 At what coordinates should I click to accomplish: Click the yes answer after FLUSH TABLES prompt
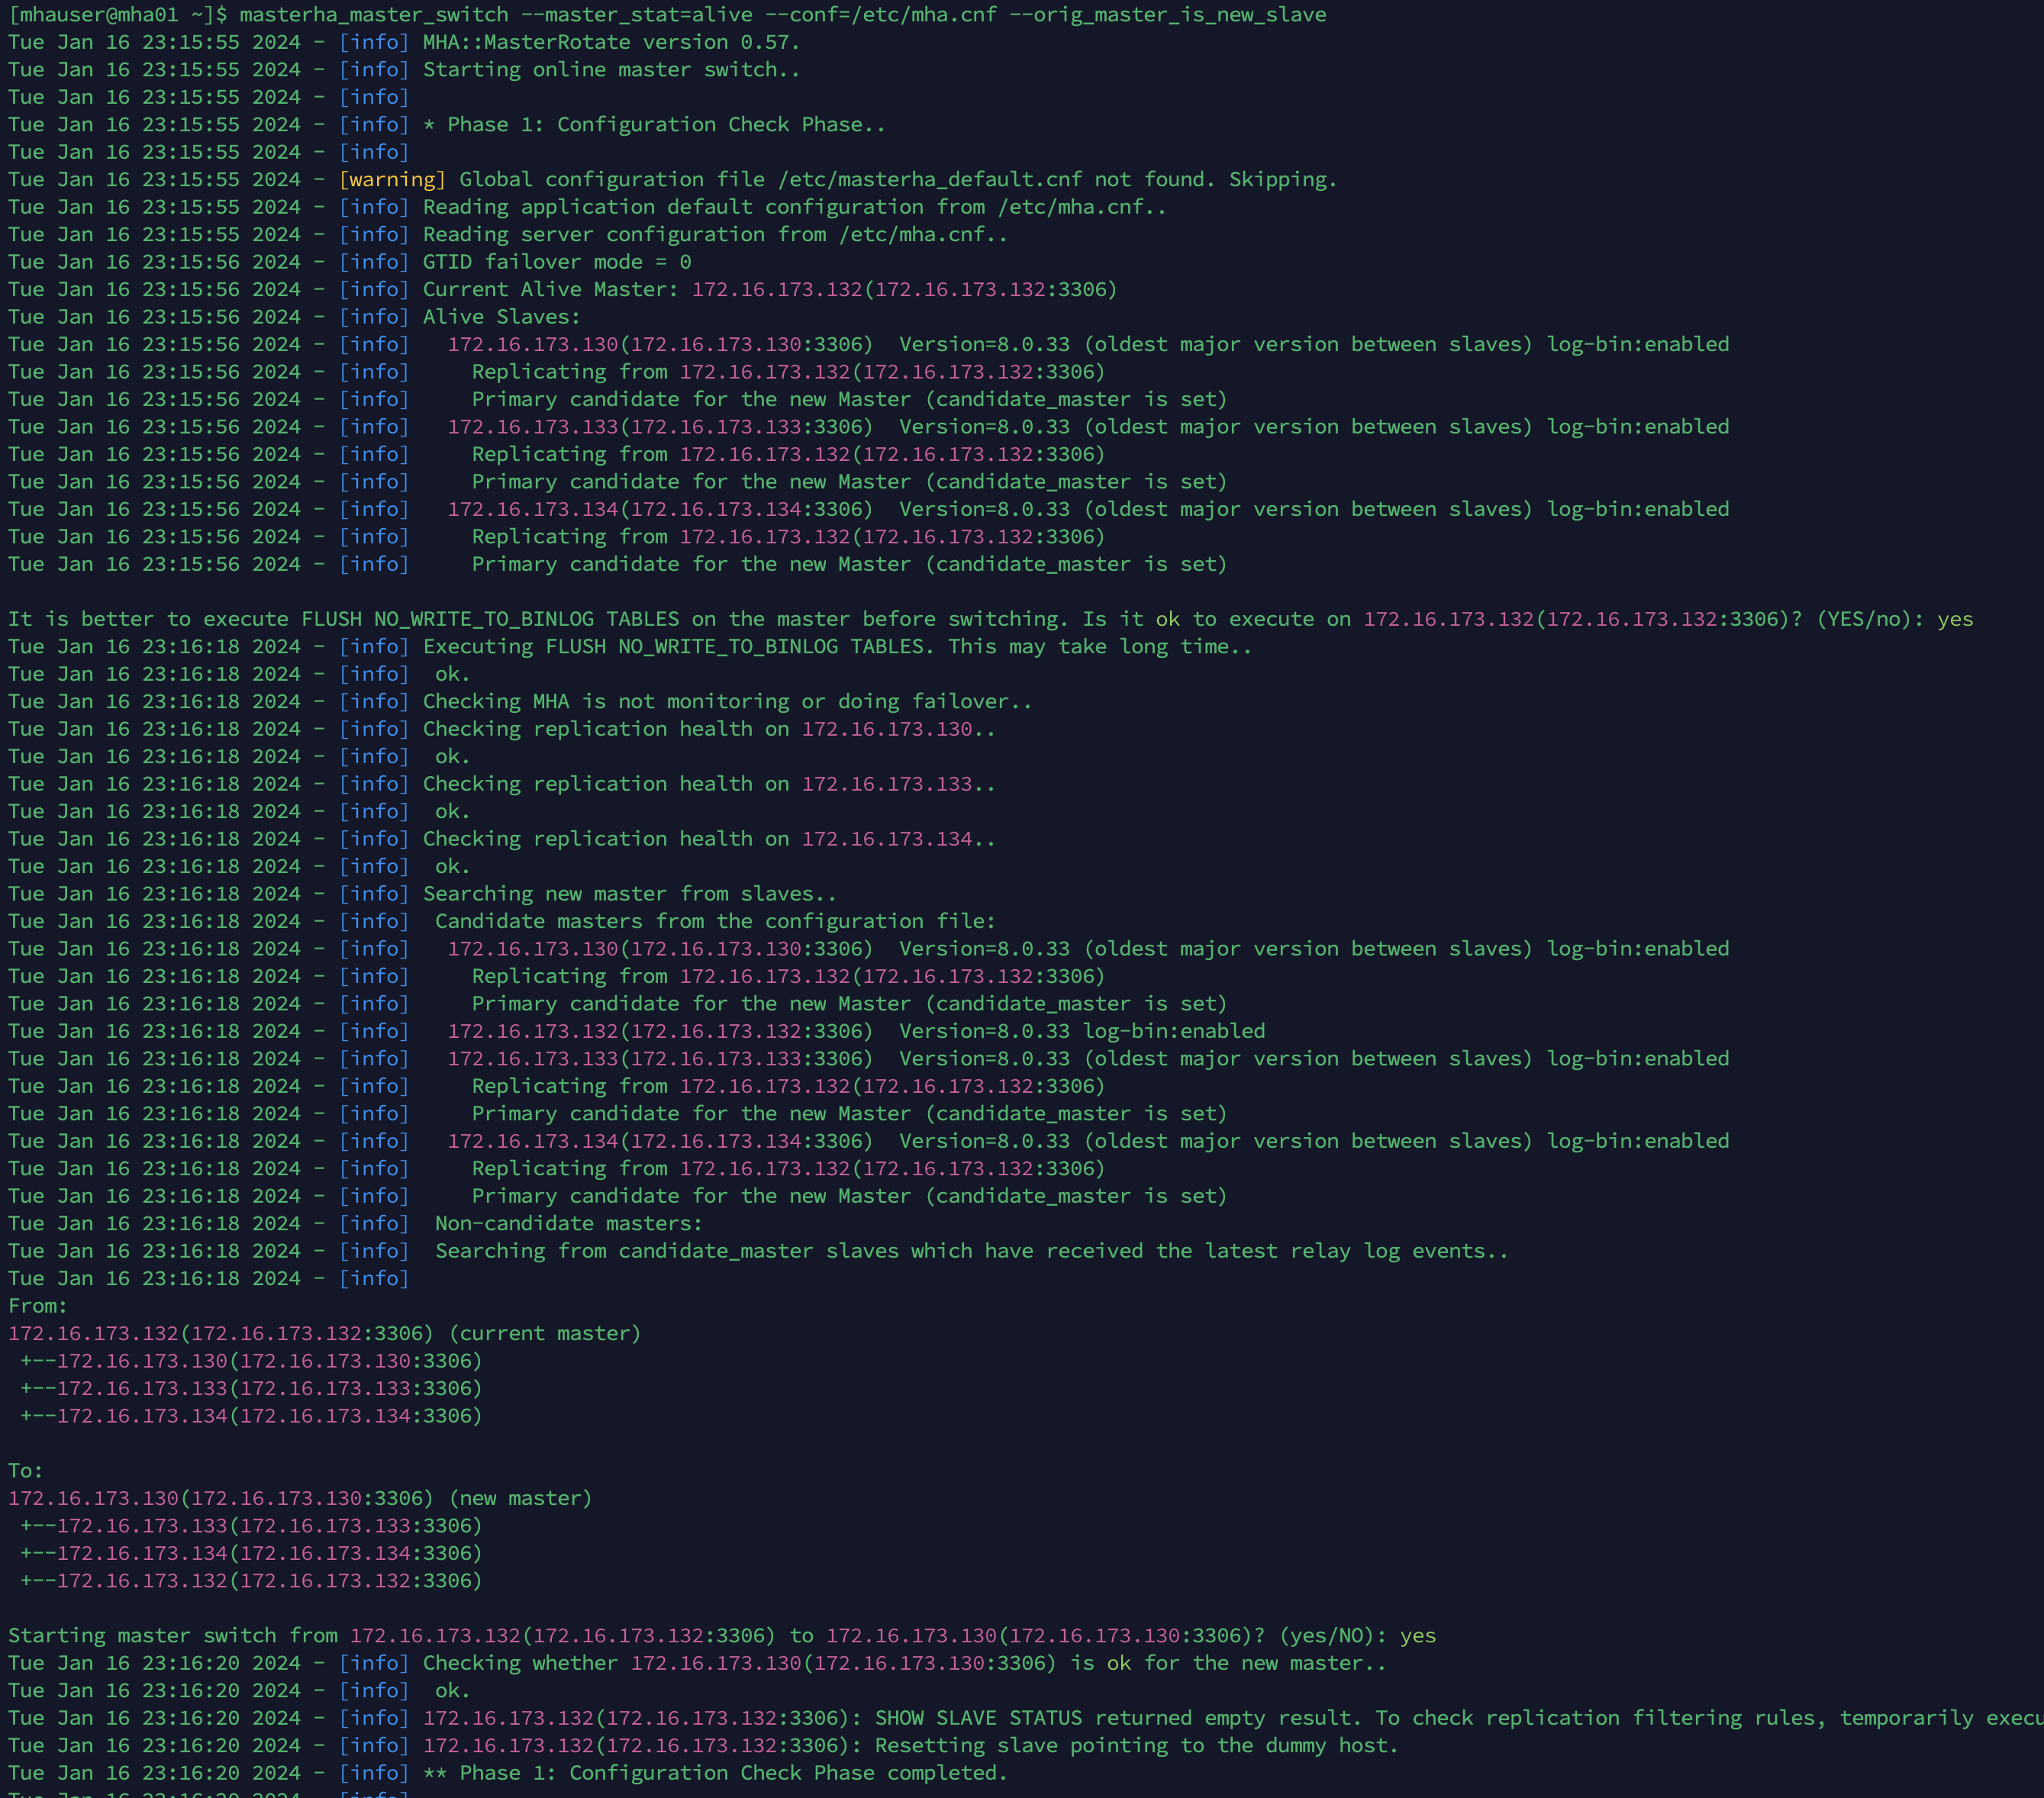point(1954,619)
